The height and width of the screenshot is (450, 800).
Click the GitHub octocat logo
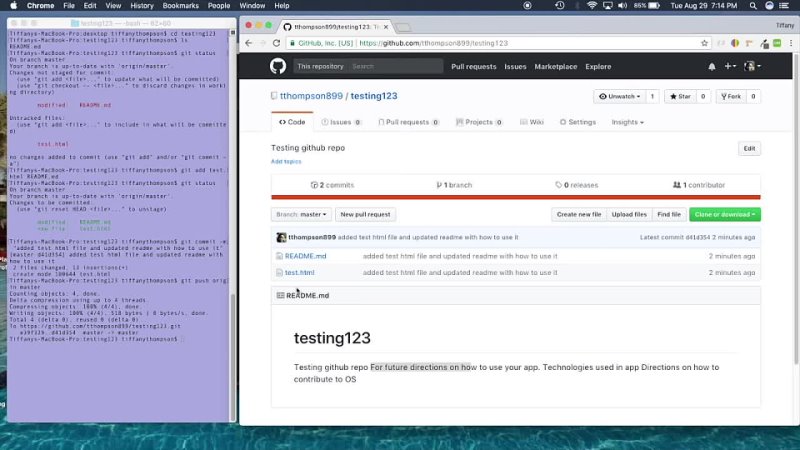click(278, 66)
